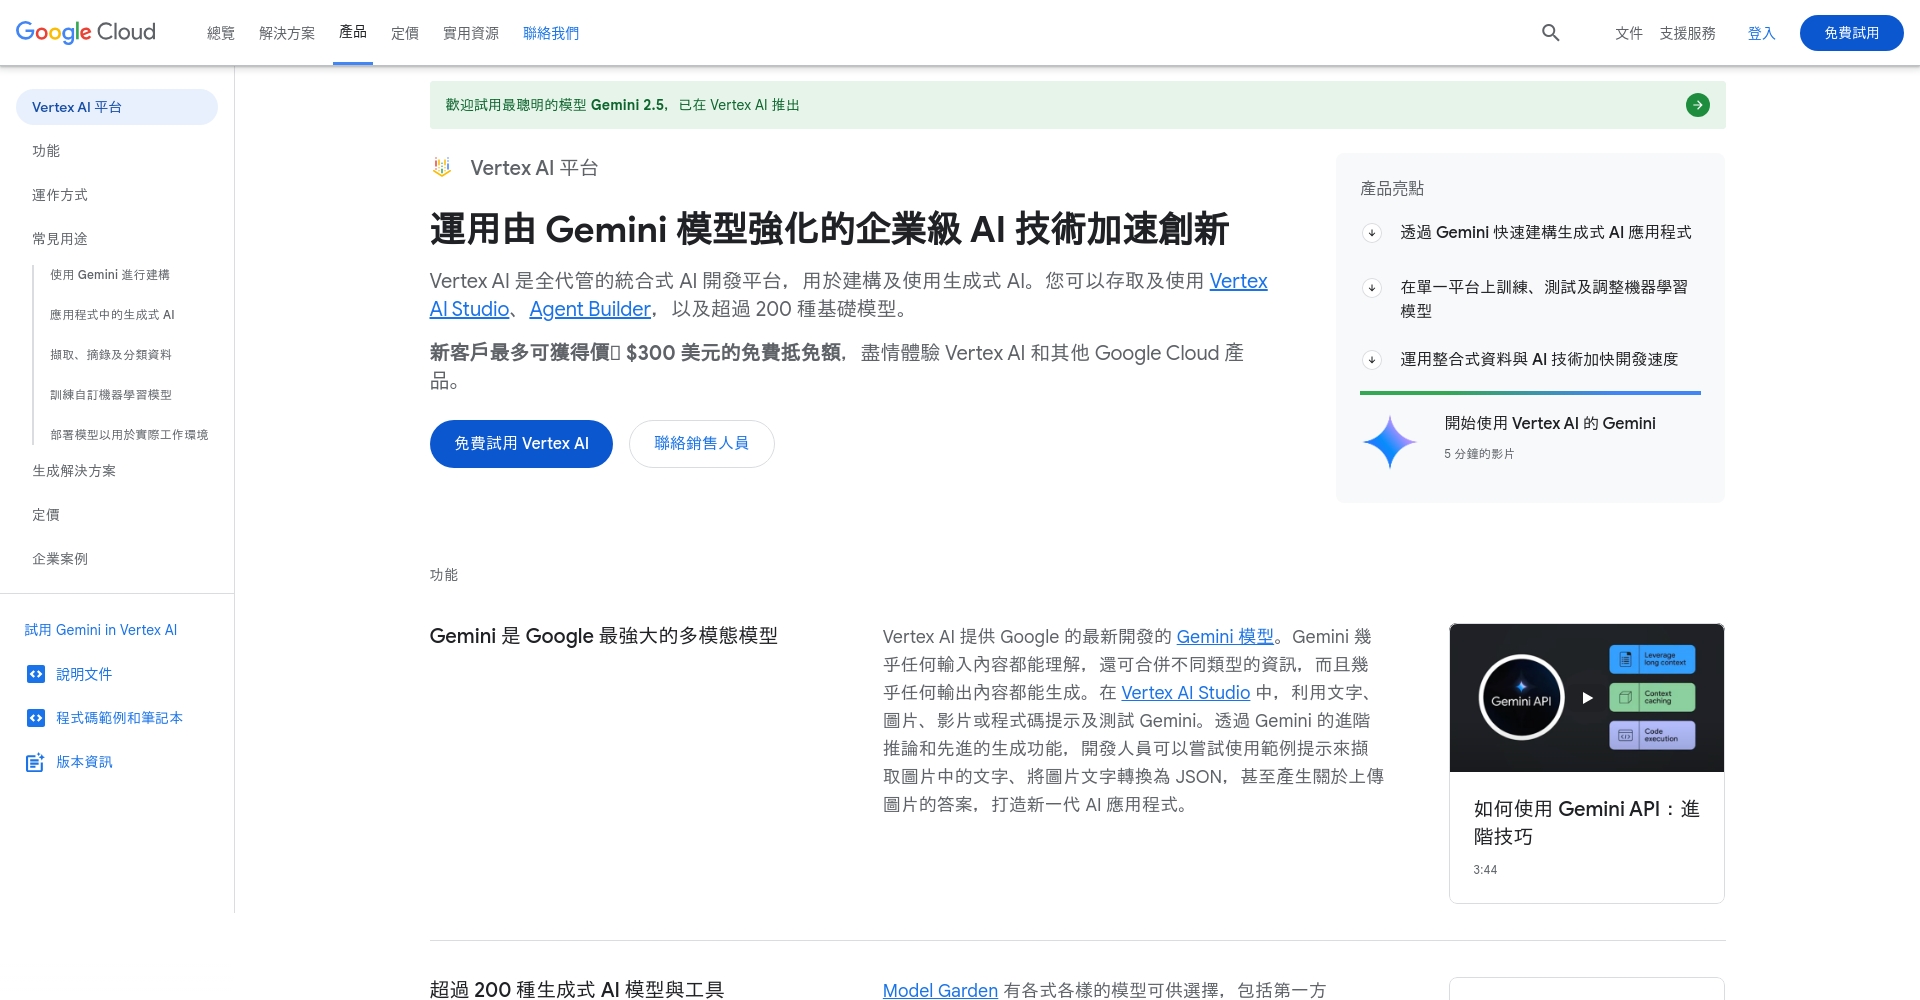Click Vertex AI Studio link in 功能 paragraph
This screenshot has width=1920, height=1000.
click(x=1185, y=693)
